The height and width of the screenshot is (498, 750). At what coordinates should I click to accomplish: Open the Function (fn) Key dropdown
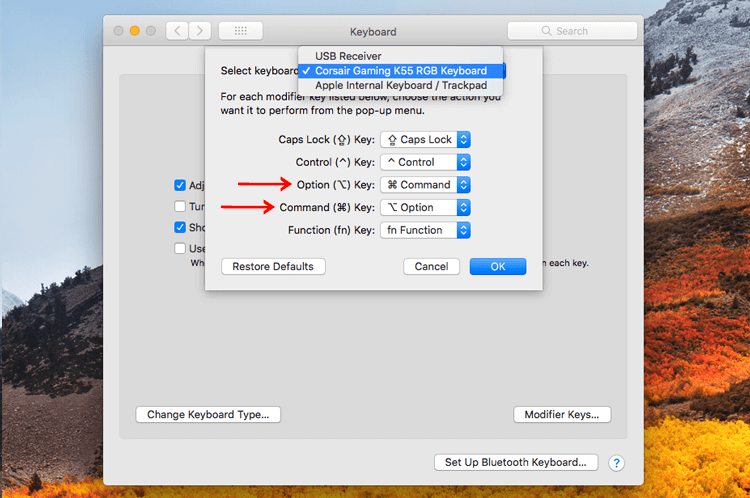[x=425, y=230]
